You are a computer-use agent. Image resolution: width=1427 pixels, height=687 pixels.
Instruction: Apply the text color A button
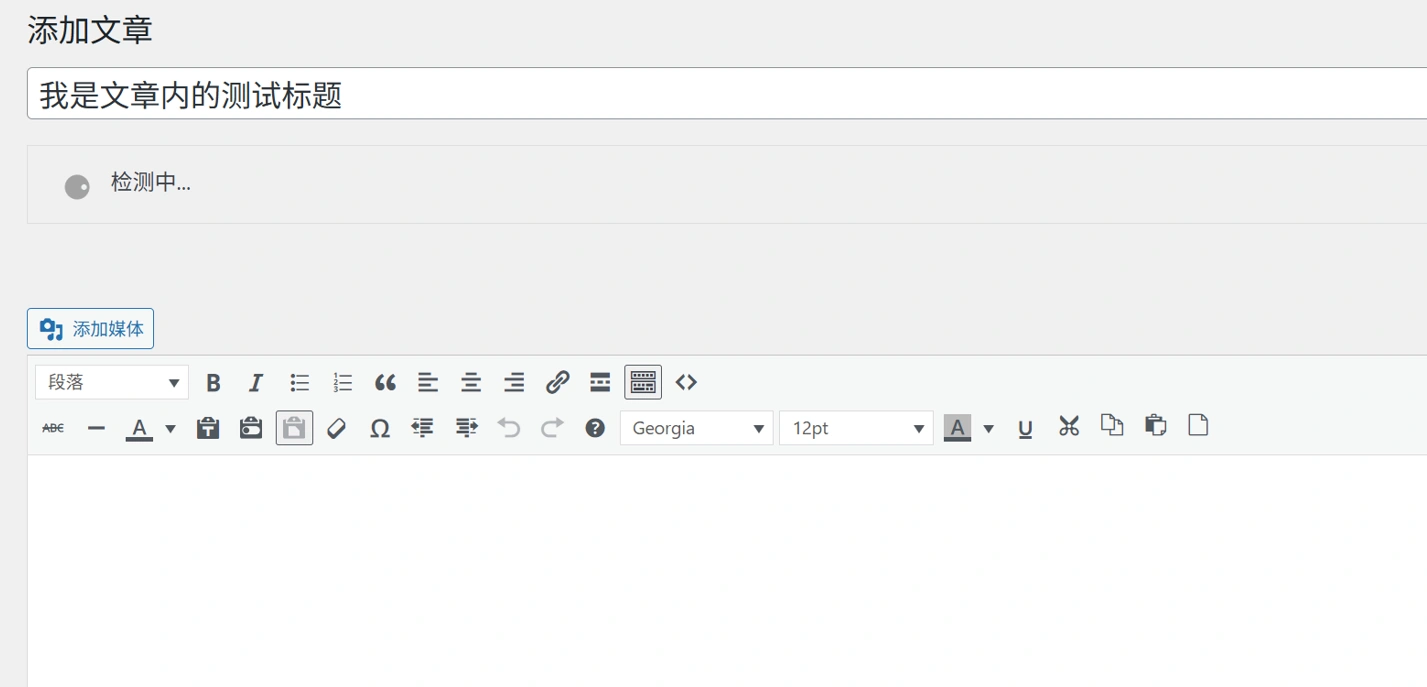pos(139,428)
